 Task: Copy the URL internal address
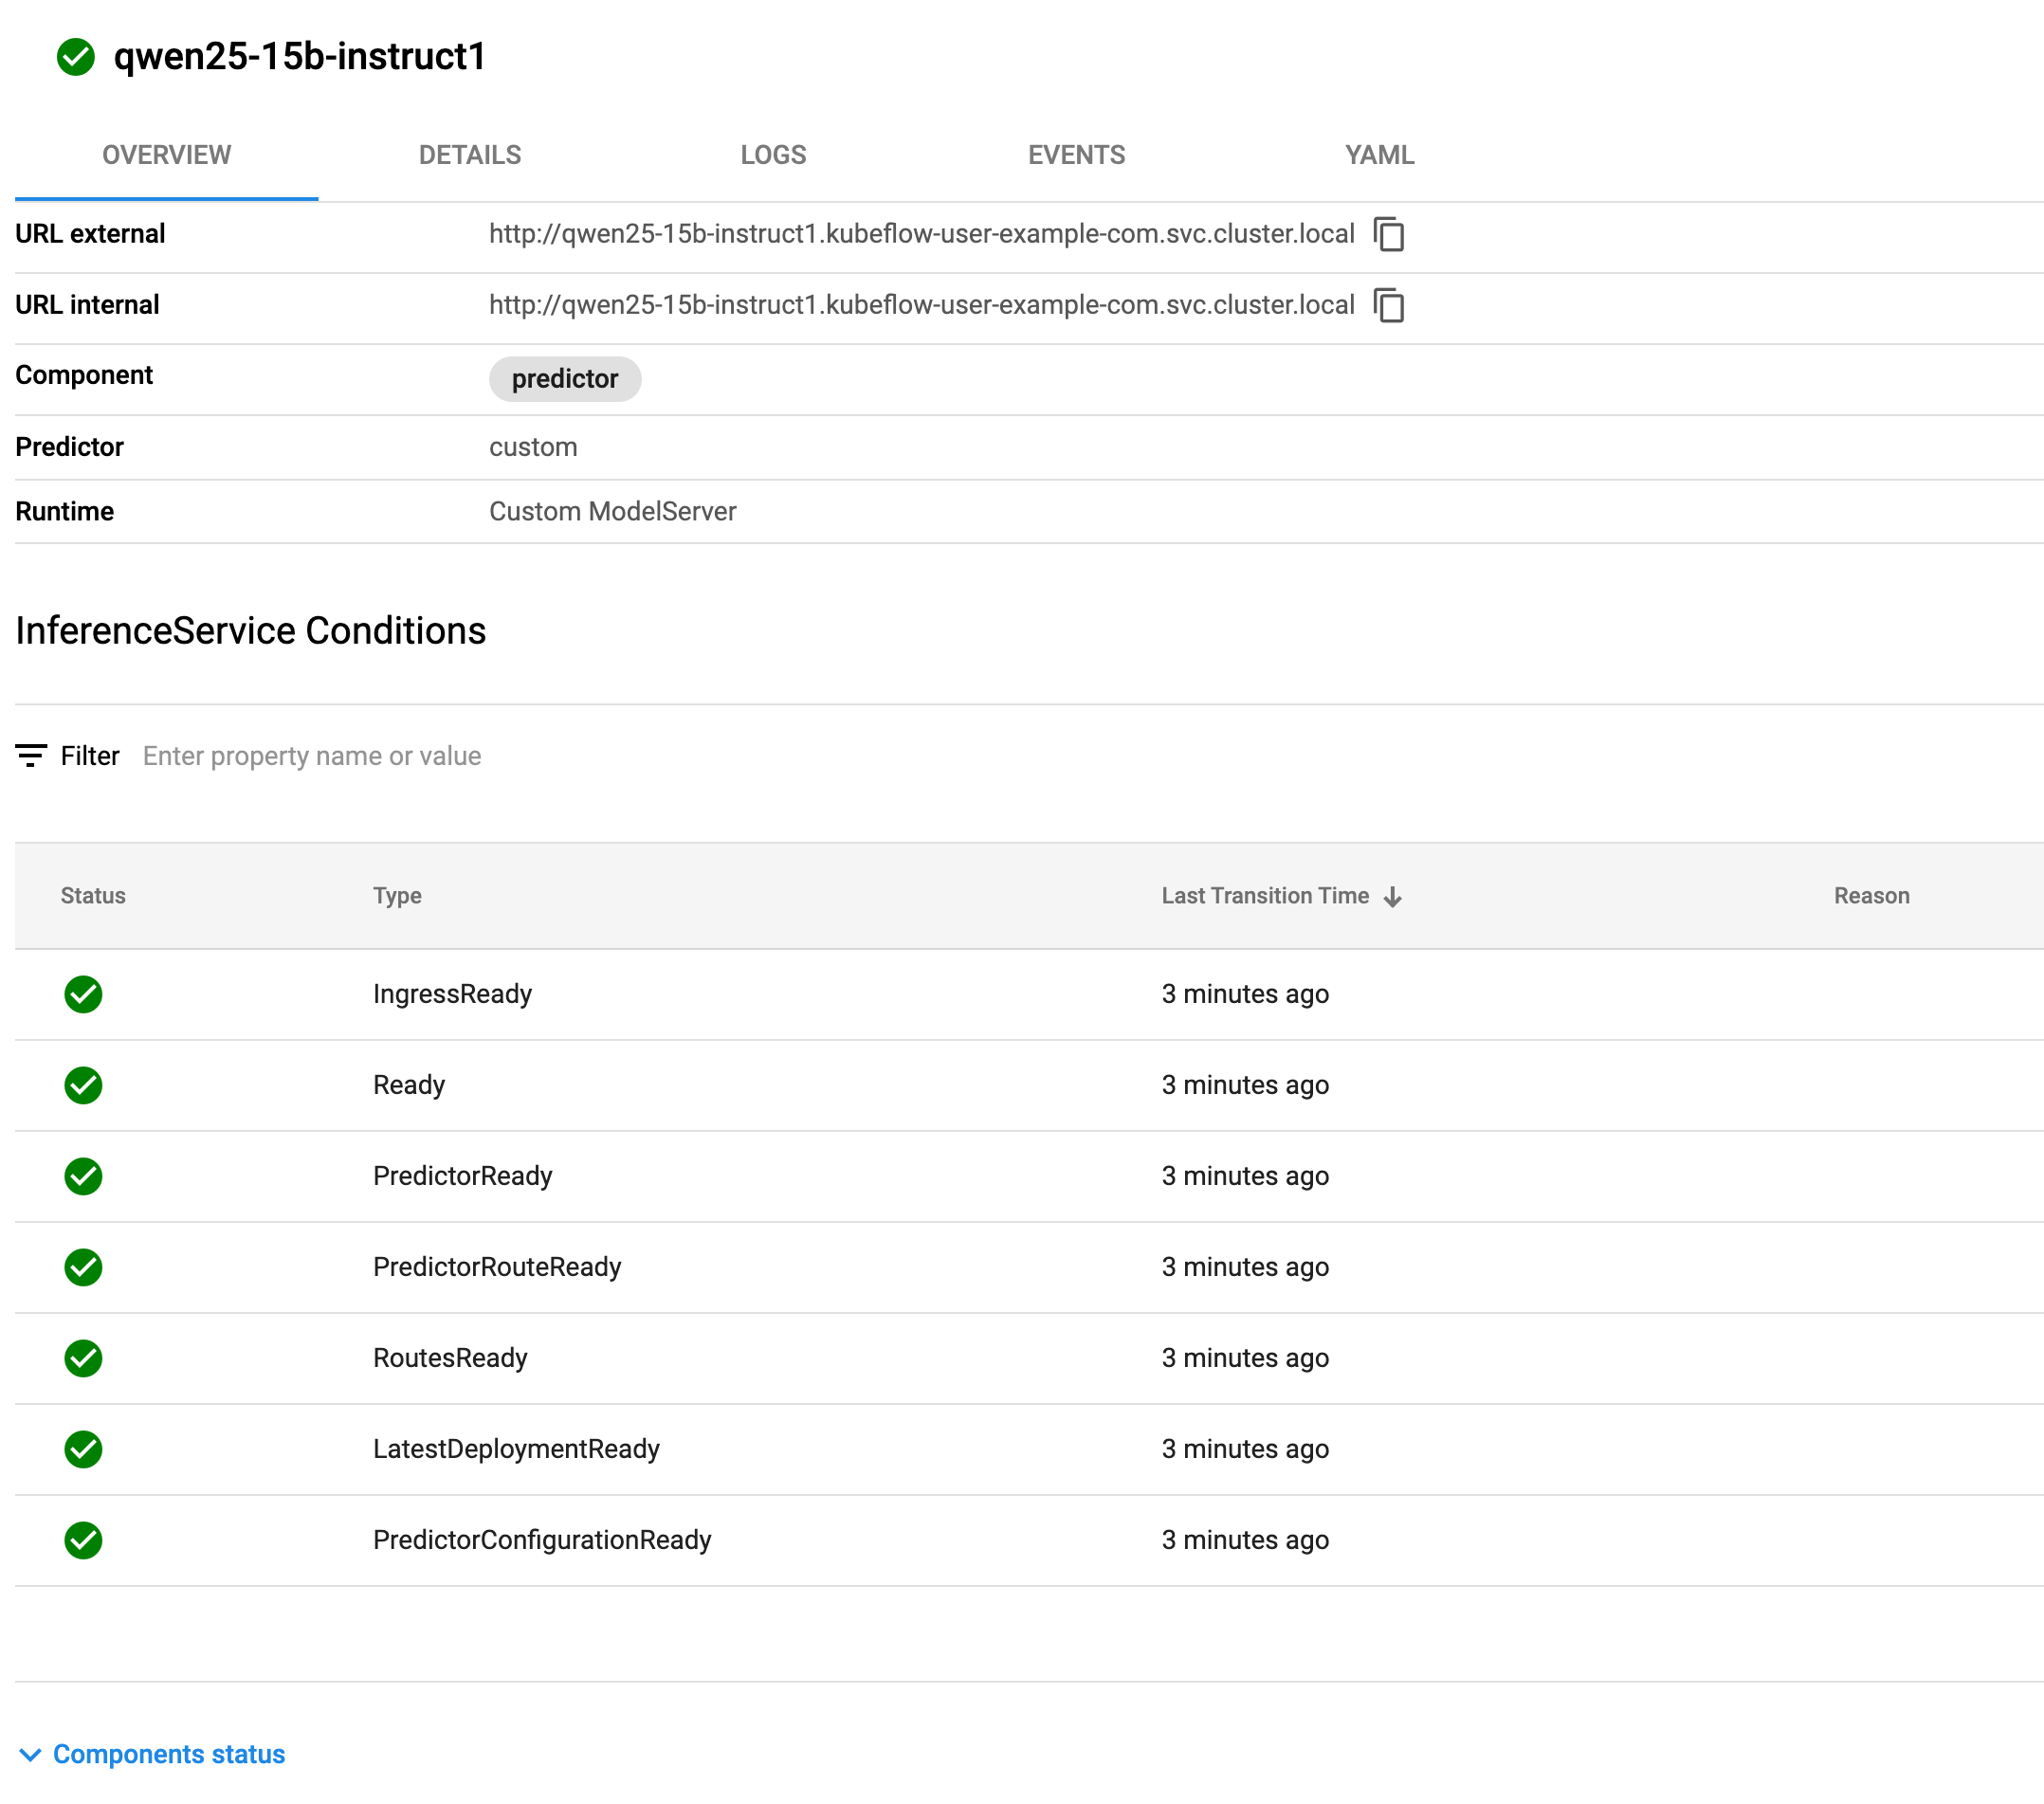point(1388,305)
